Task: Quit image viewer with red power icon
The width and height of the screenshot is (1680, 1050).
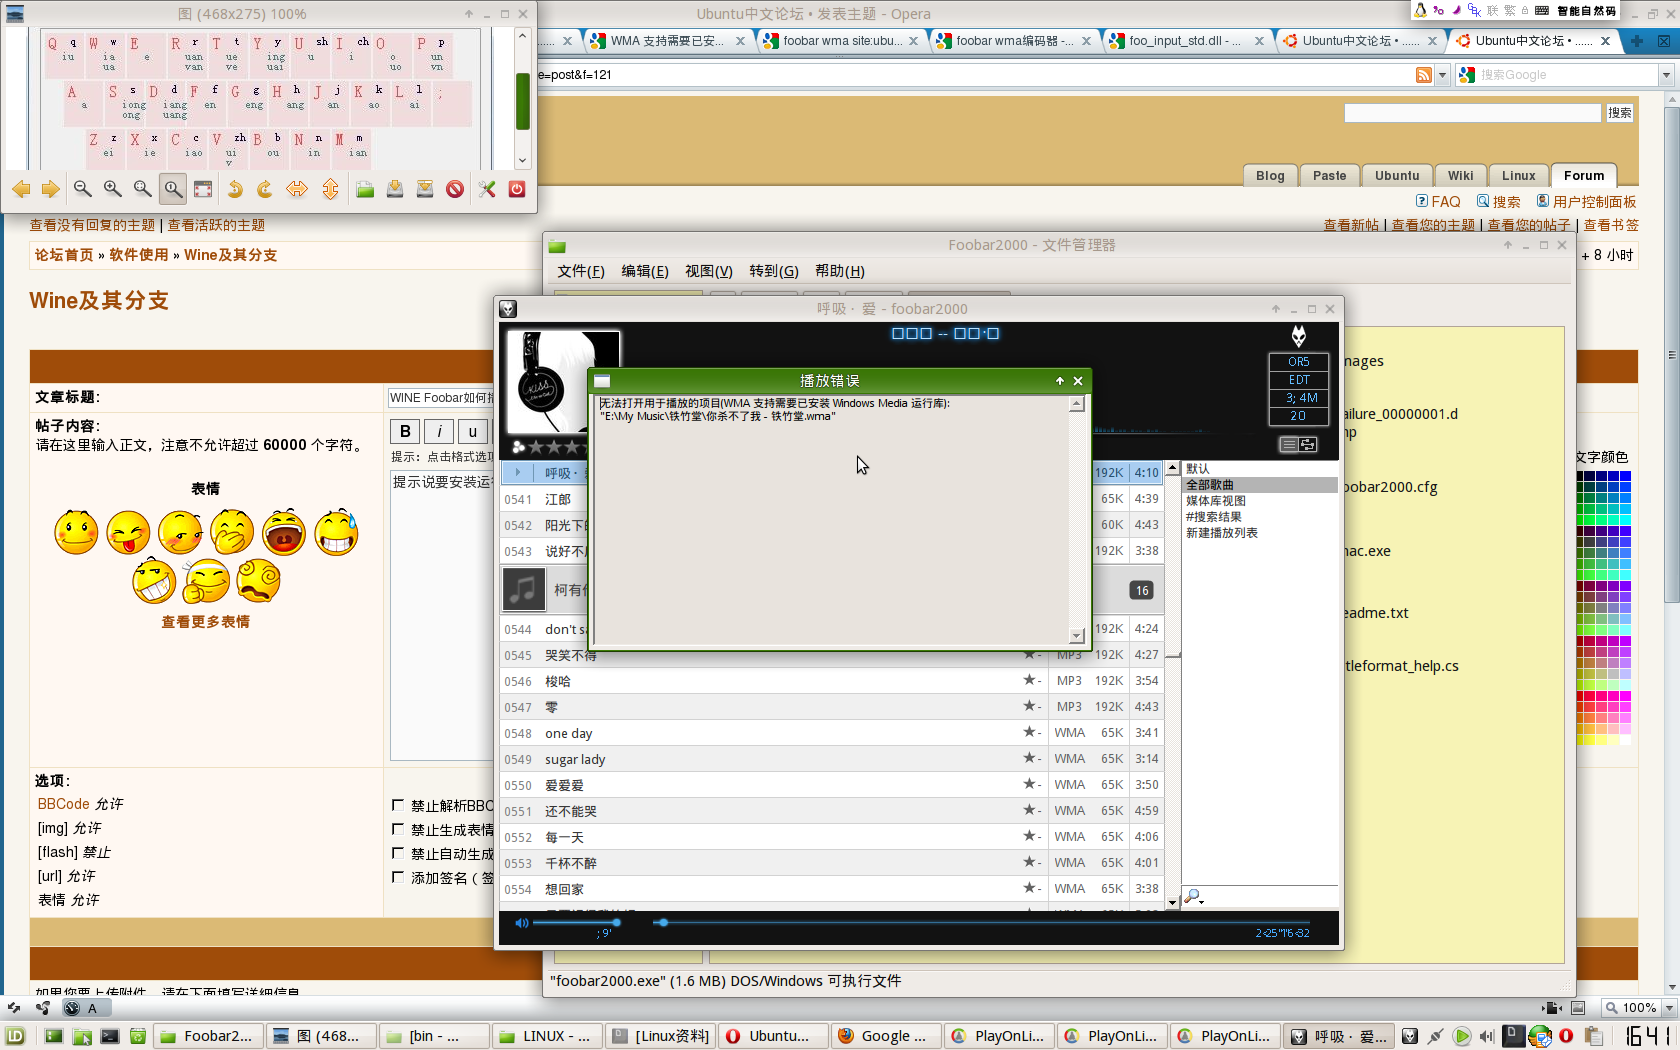Action: 517,189
